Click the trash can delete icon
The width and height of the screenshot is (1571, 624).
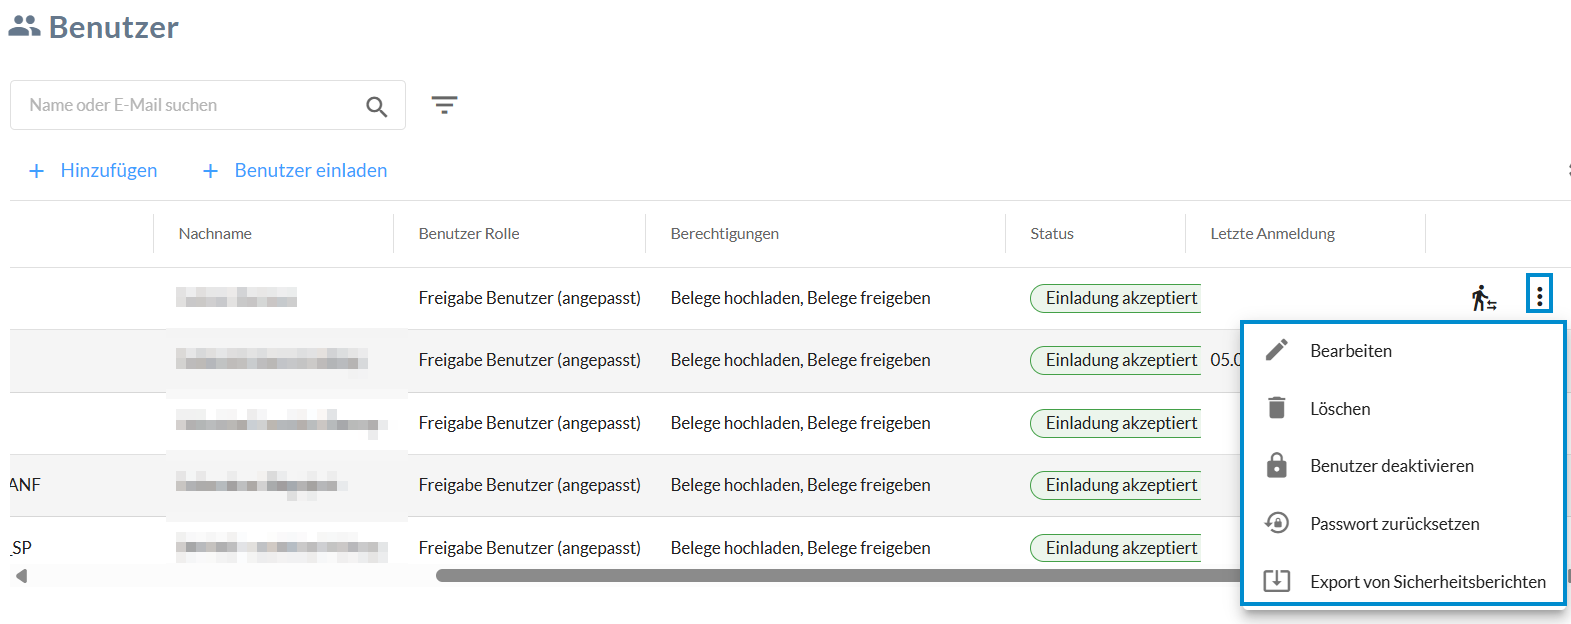point(1277,408)
